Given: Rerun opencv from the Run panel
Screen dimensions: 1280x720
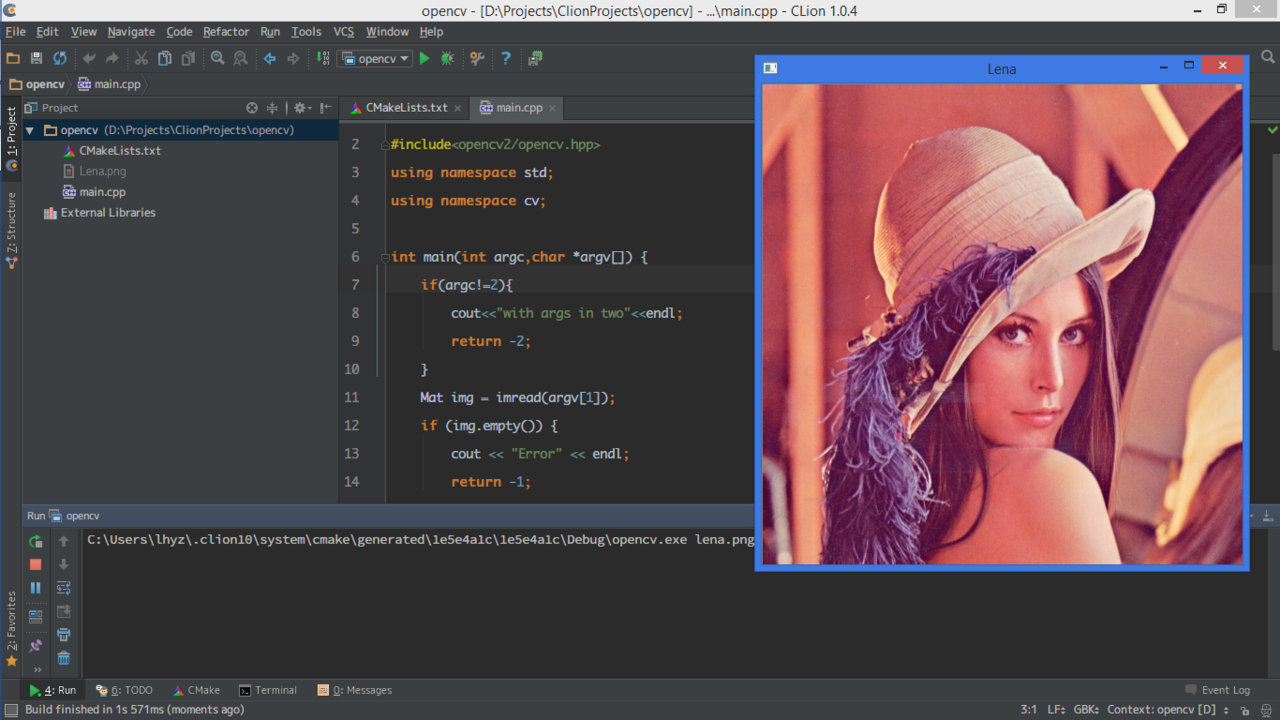Looking at the screenshot, I should pos(36,541).
